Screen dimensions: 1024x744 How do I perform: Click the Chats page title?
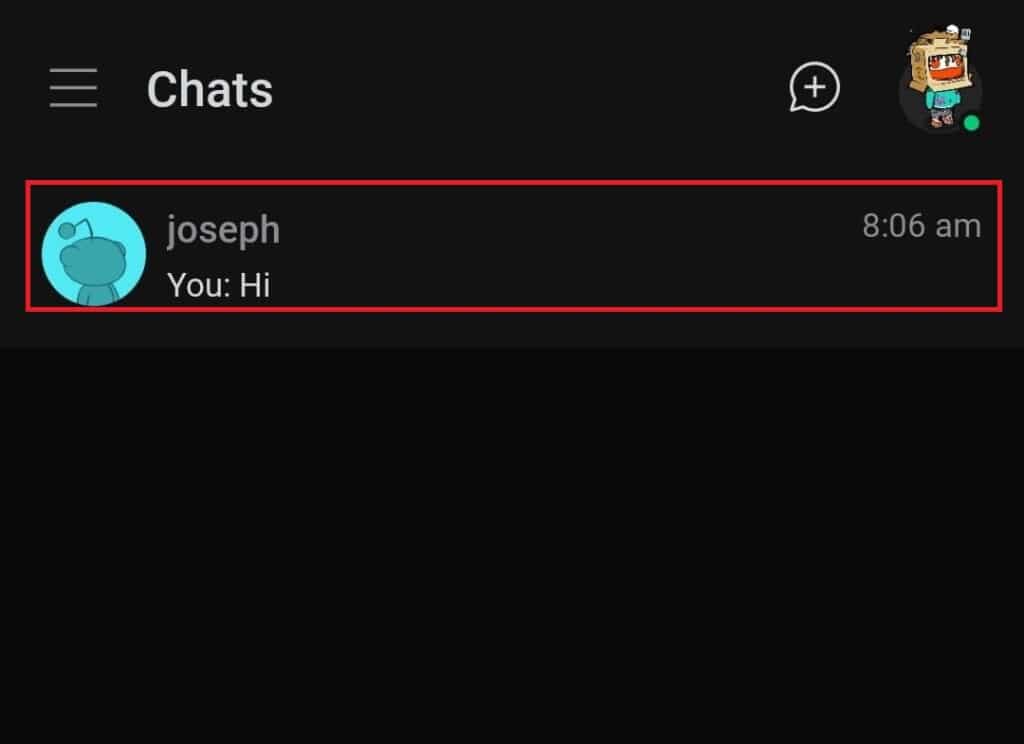click(209, 89)
